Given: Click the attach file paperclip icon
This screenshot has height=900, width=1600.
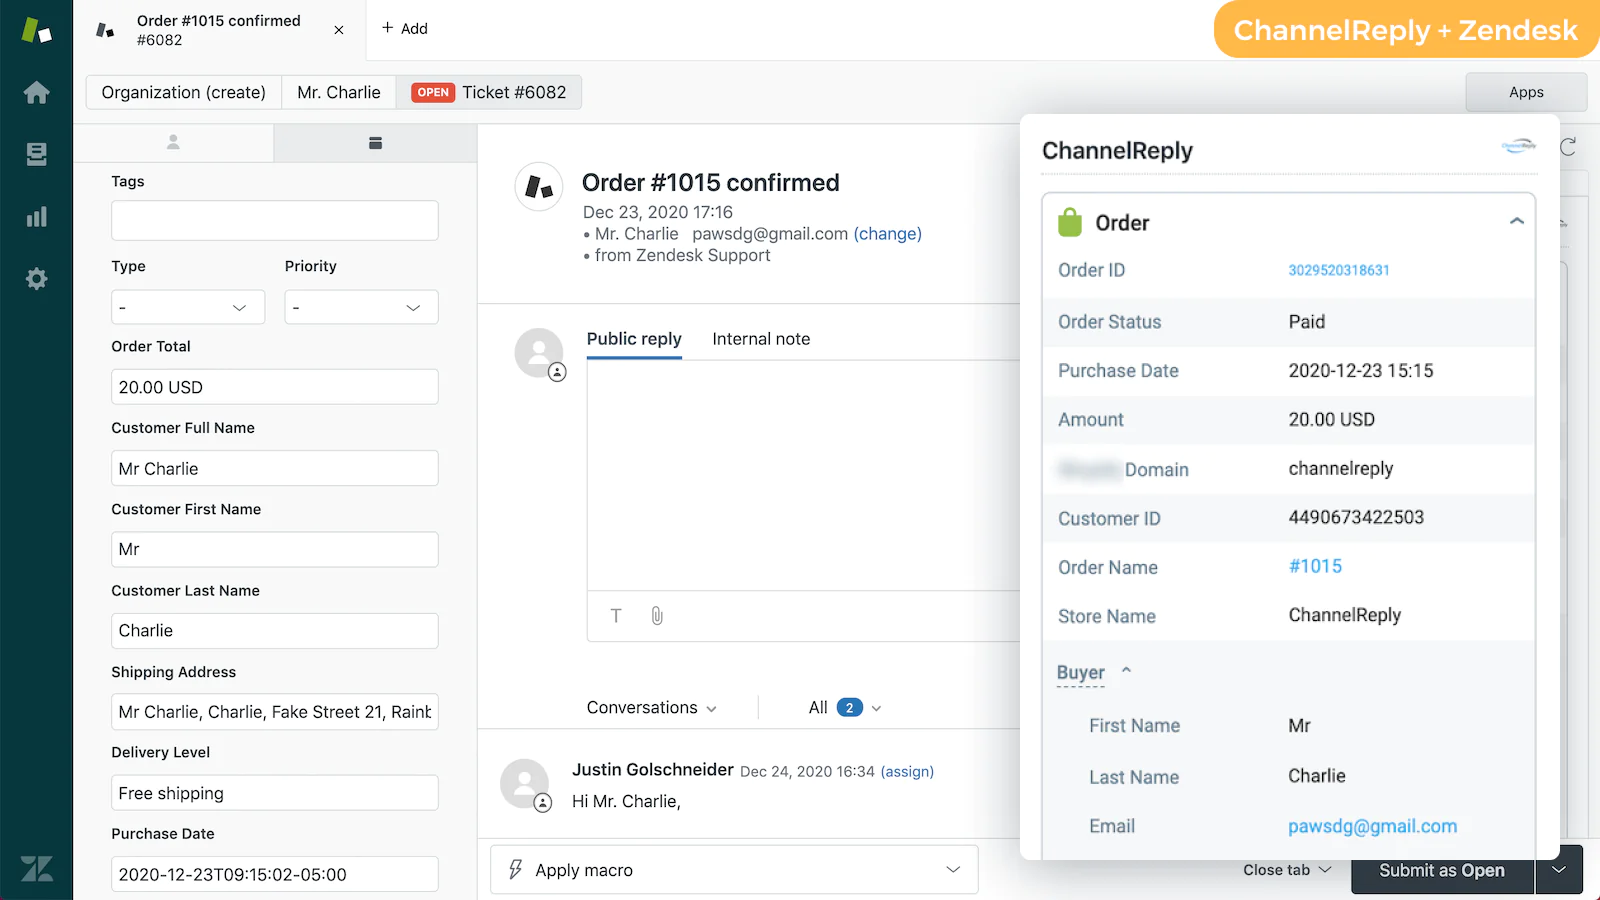Looking at the screenshot, I should point(657,616).
